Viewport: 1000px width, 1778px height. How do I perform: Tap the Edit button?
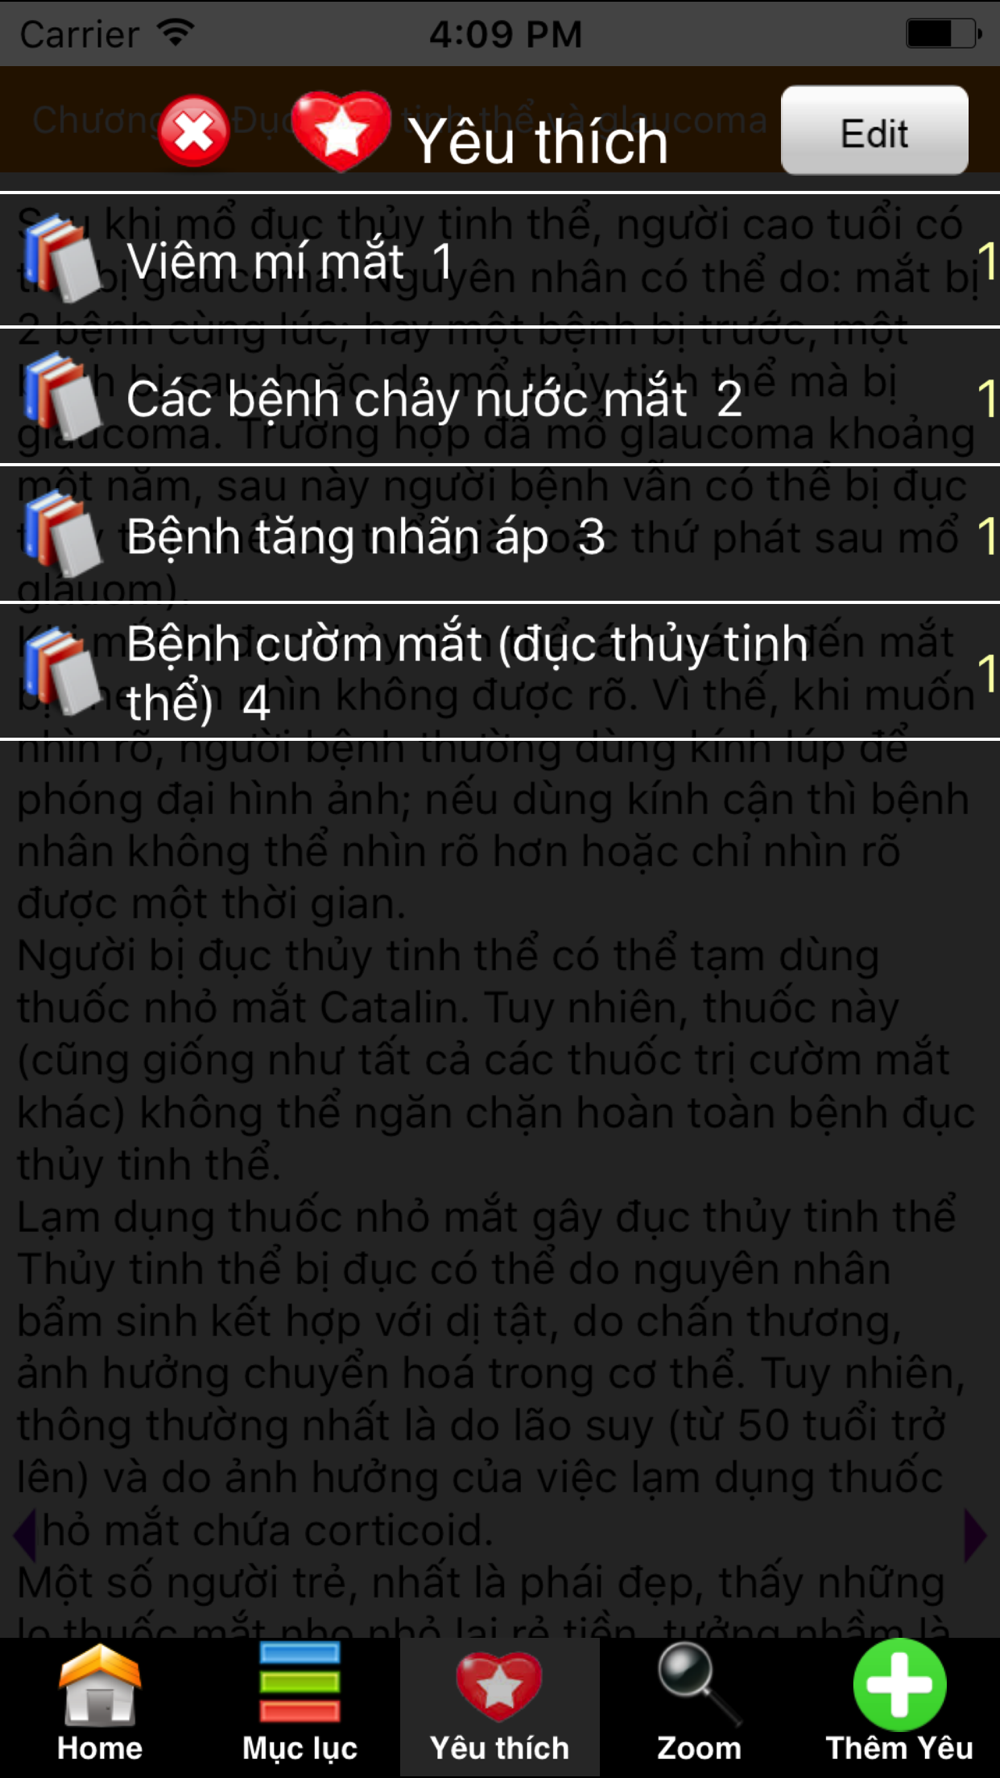(874, 131)
